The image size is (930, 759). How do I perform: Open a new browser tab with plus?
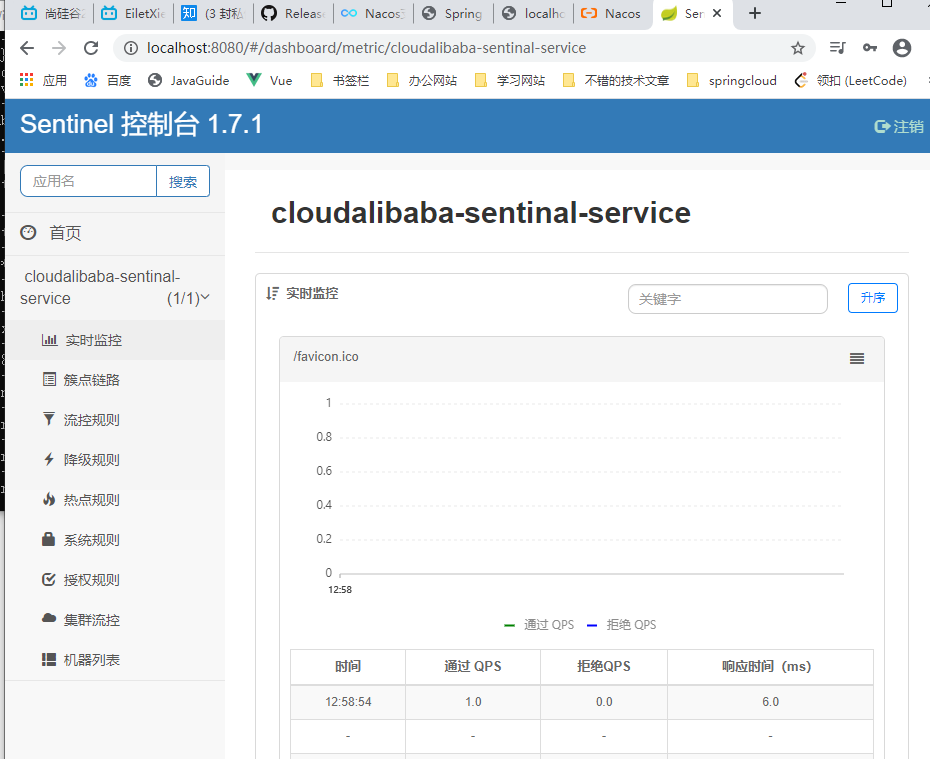point(754,13)
